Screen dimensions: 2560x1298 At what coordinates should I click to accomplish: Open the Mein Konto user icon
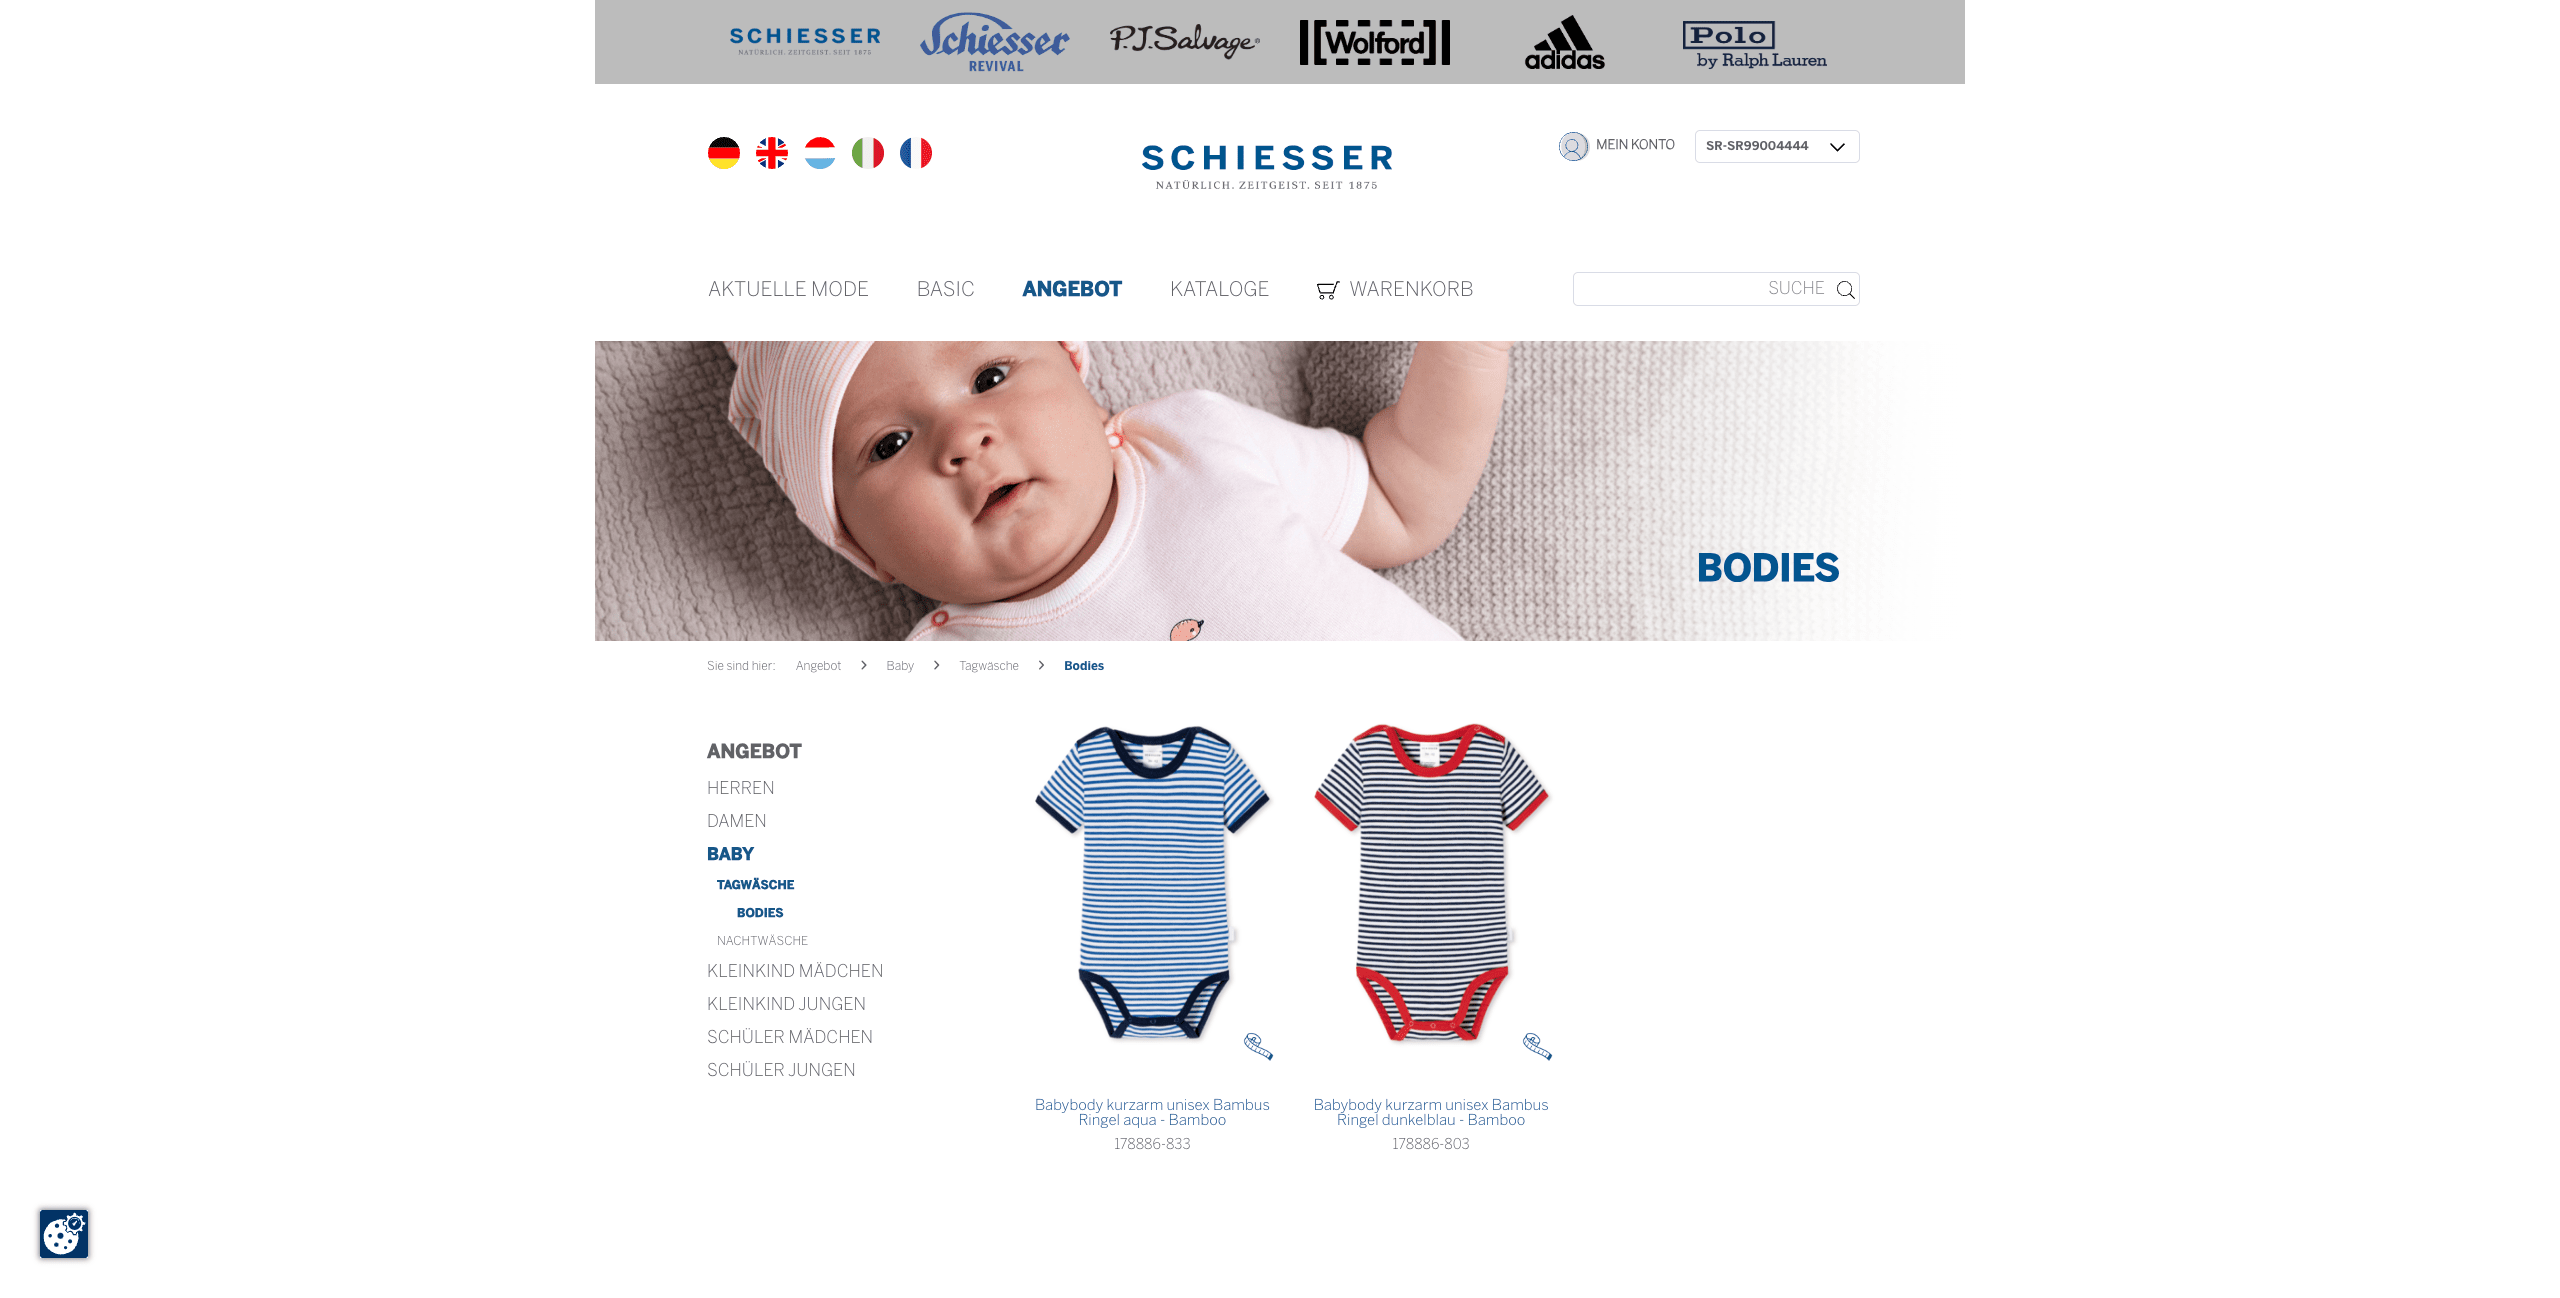point(1573,146)
